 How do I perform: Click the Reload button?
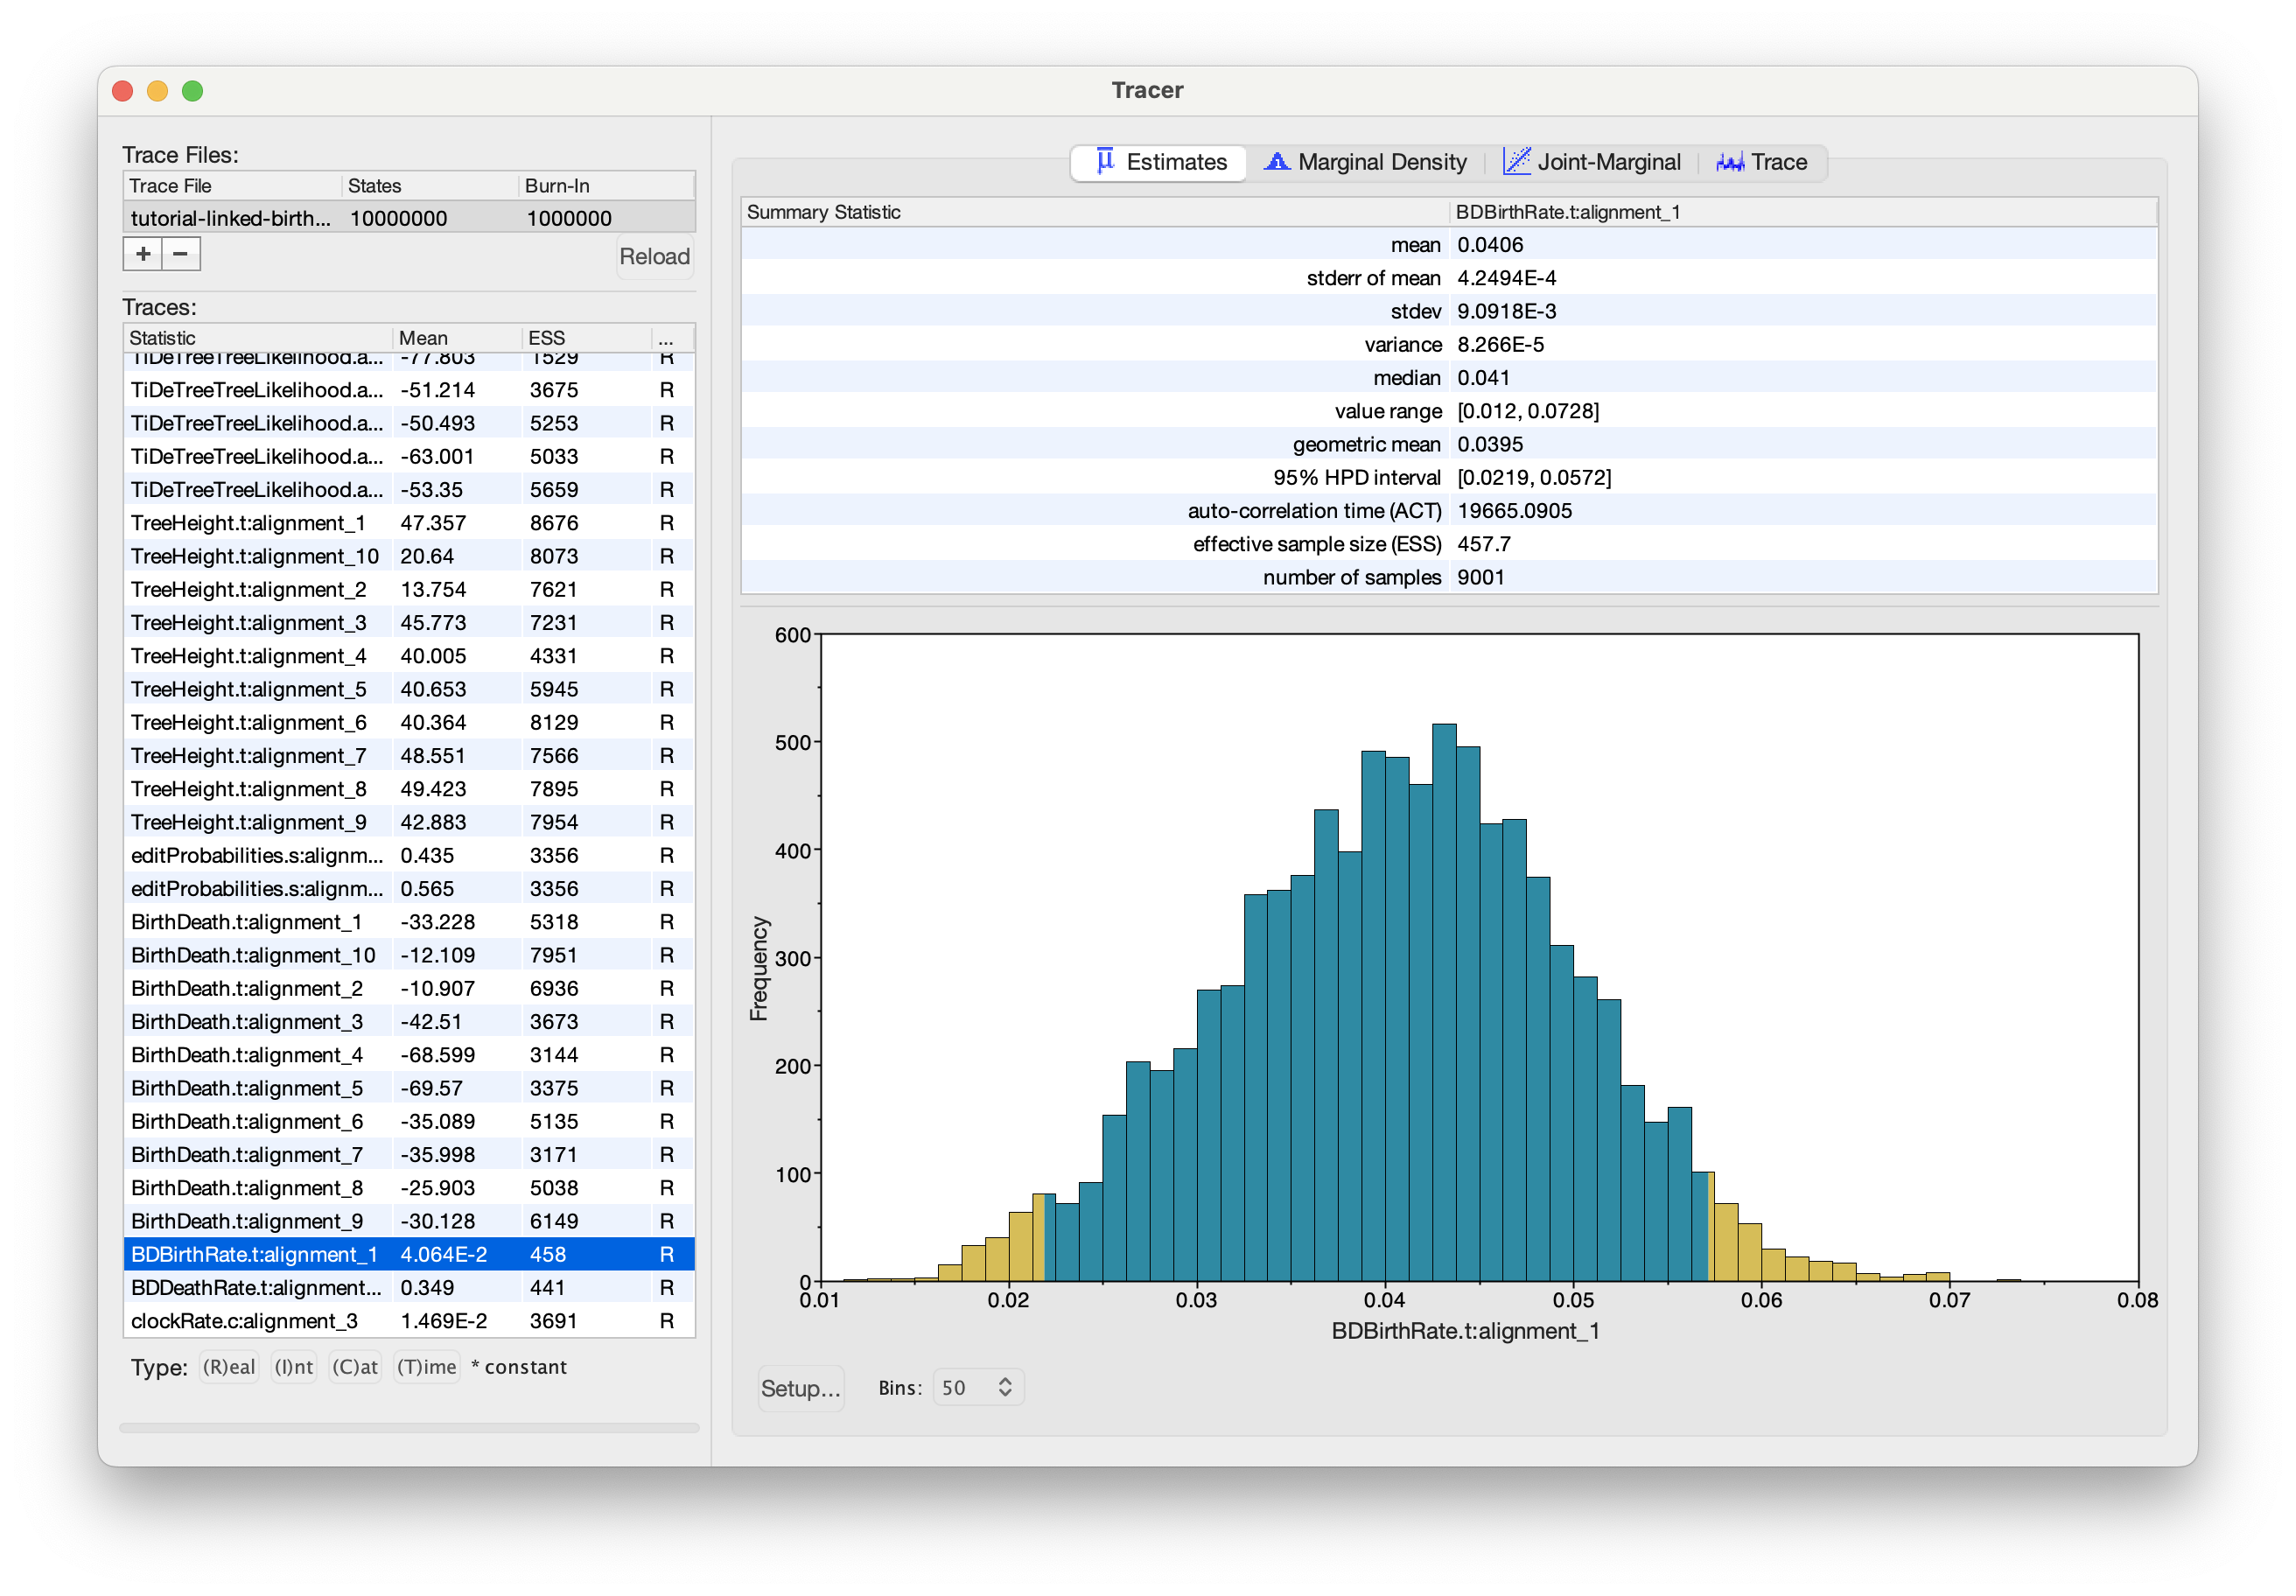point(654,257)
